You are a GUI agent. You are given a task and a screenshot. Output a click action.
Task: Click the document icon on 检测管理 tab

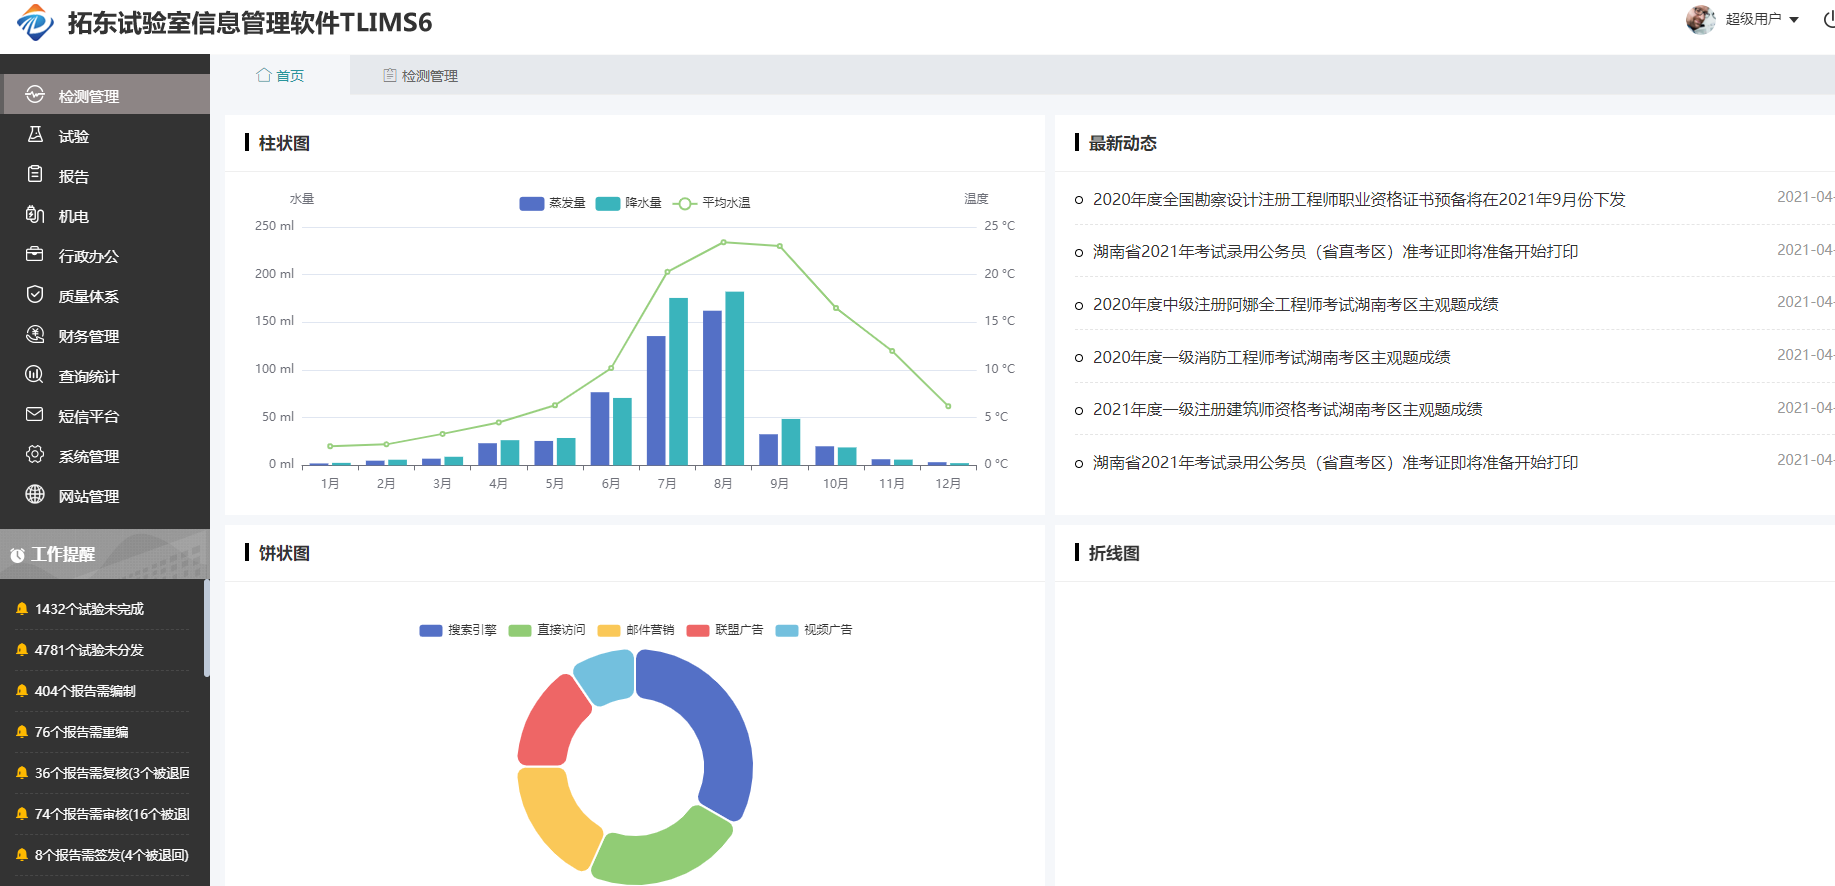tap(390, 75)
